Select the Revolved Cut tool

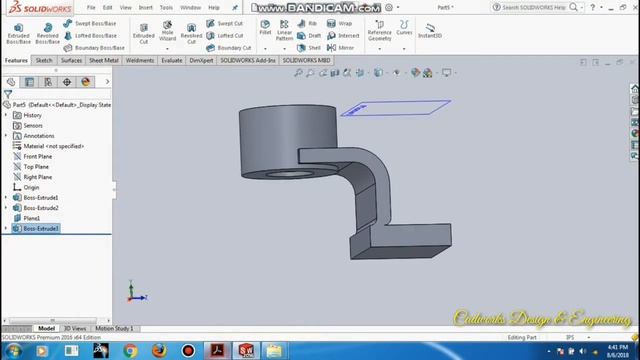pos(191,33)
